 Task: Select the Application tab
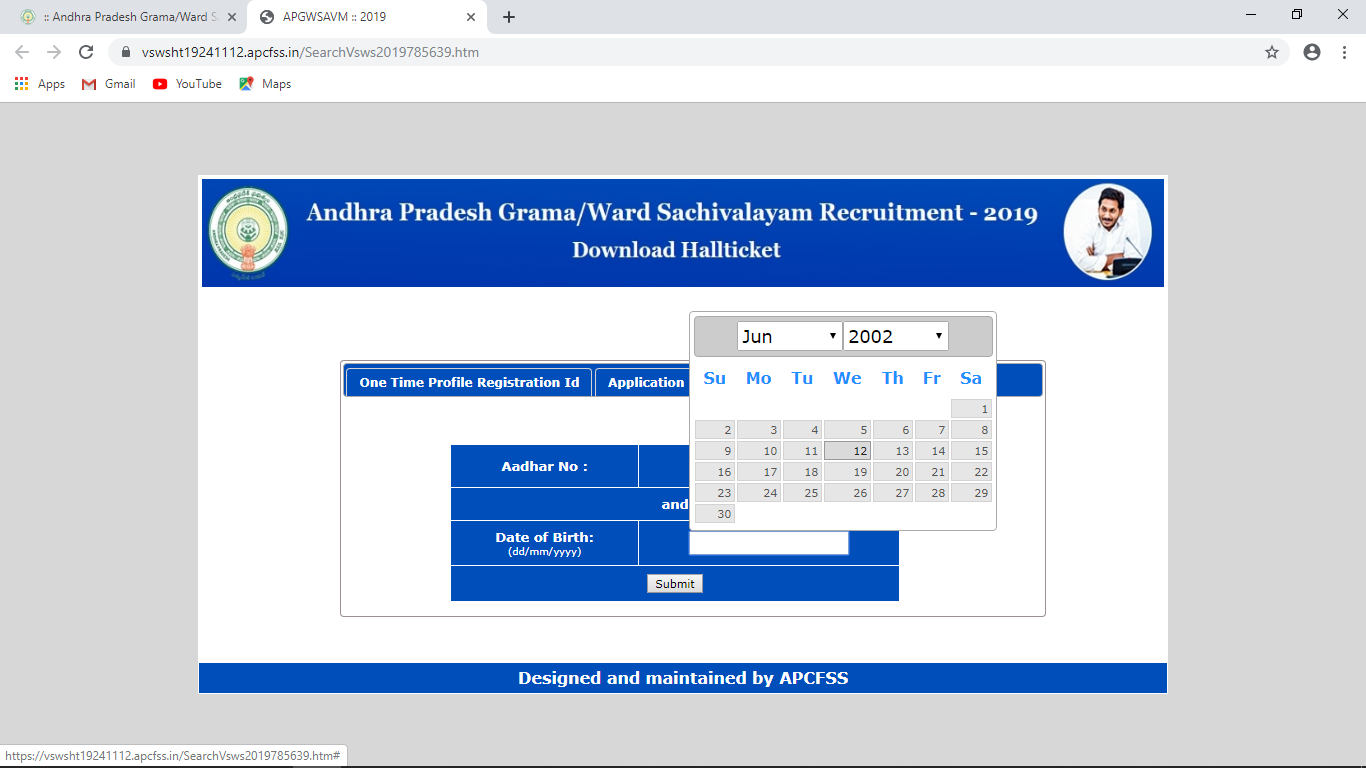645,381
